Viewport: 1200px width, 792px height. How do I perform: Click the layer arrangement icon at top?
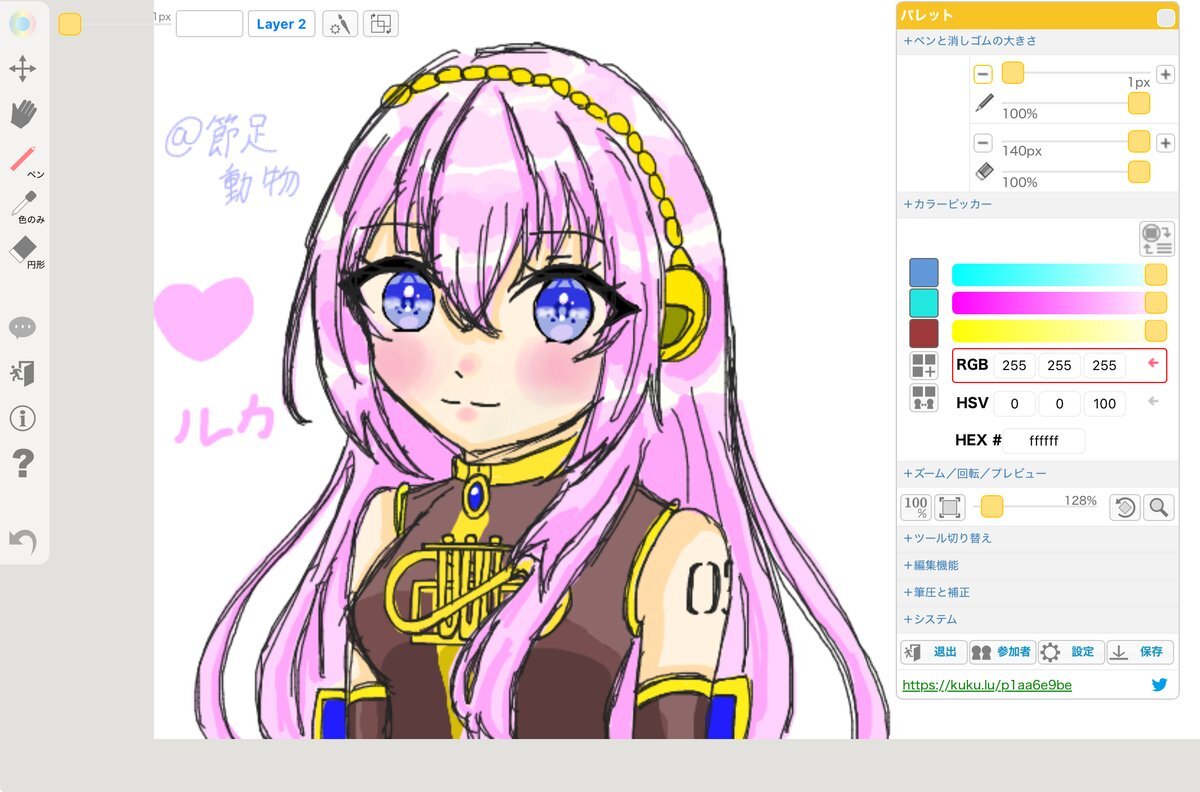[x=381, y=24]
